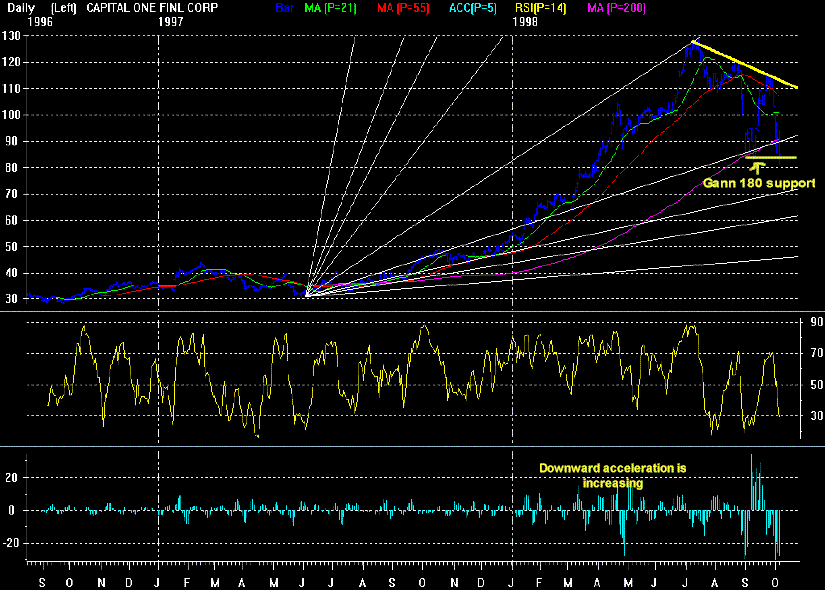Click the green "MA (P=21)" legend entry
Image resolution: width=825 pixels, height=590 pixels.
tap(330, 8)
